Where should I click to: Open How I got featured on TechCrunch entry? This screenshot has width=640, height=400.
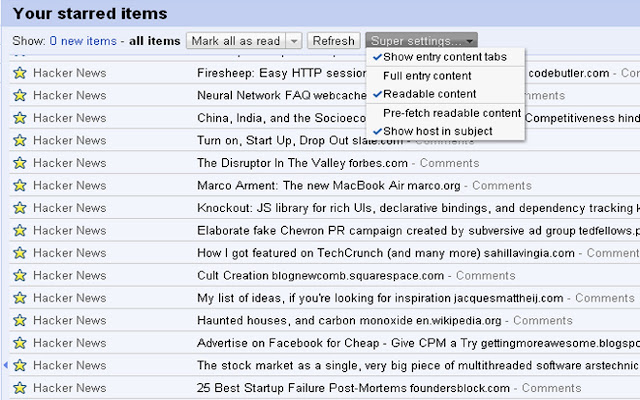click(386, 253)
